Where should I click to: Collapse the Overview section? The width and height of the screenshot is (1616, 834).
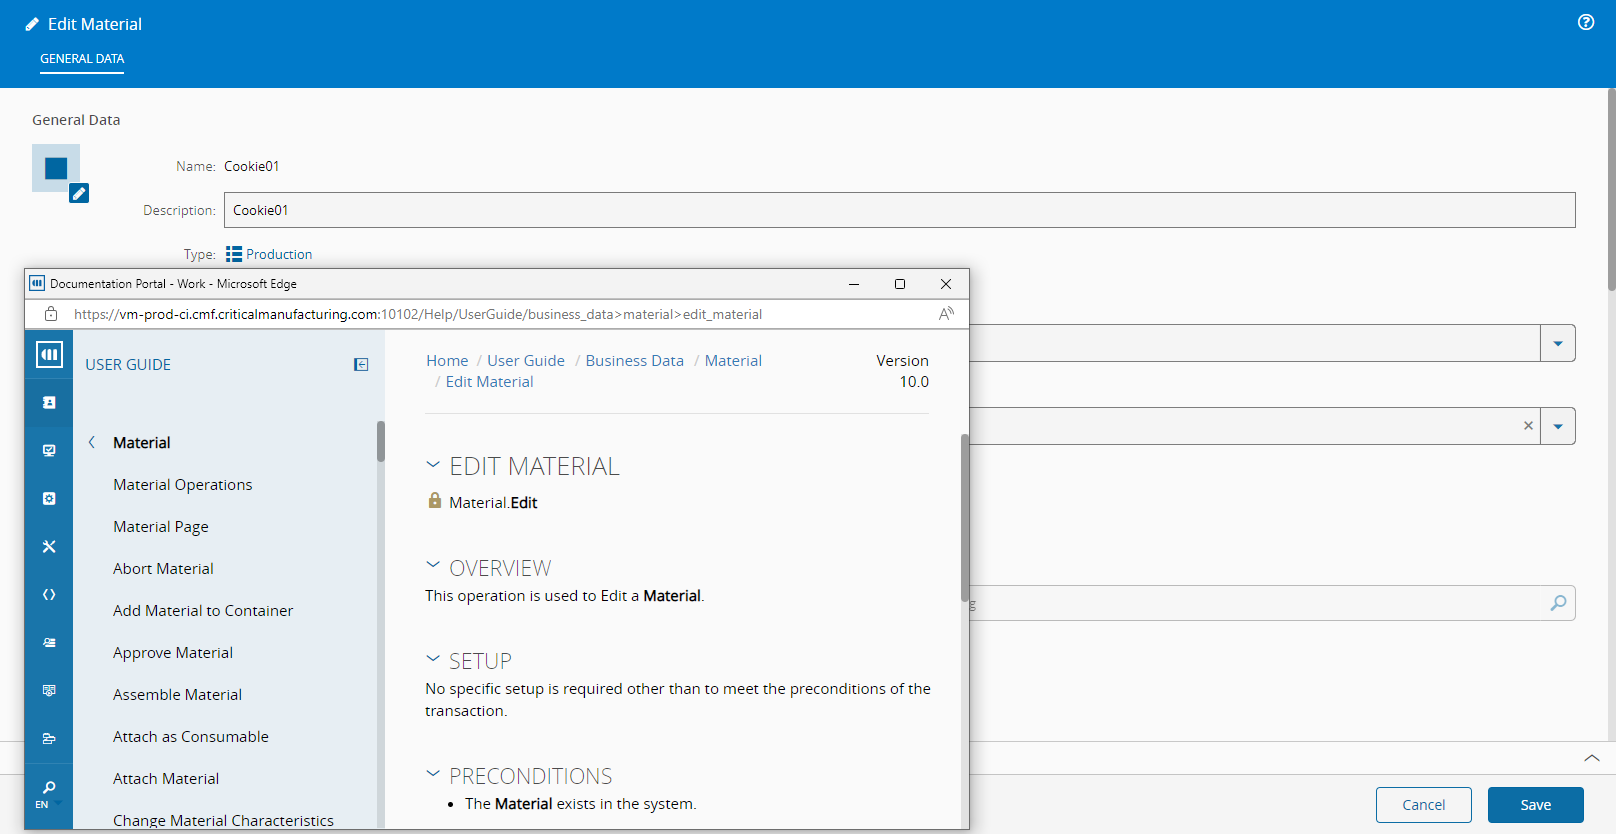[433, 566]
